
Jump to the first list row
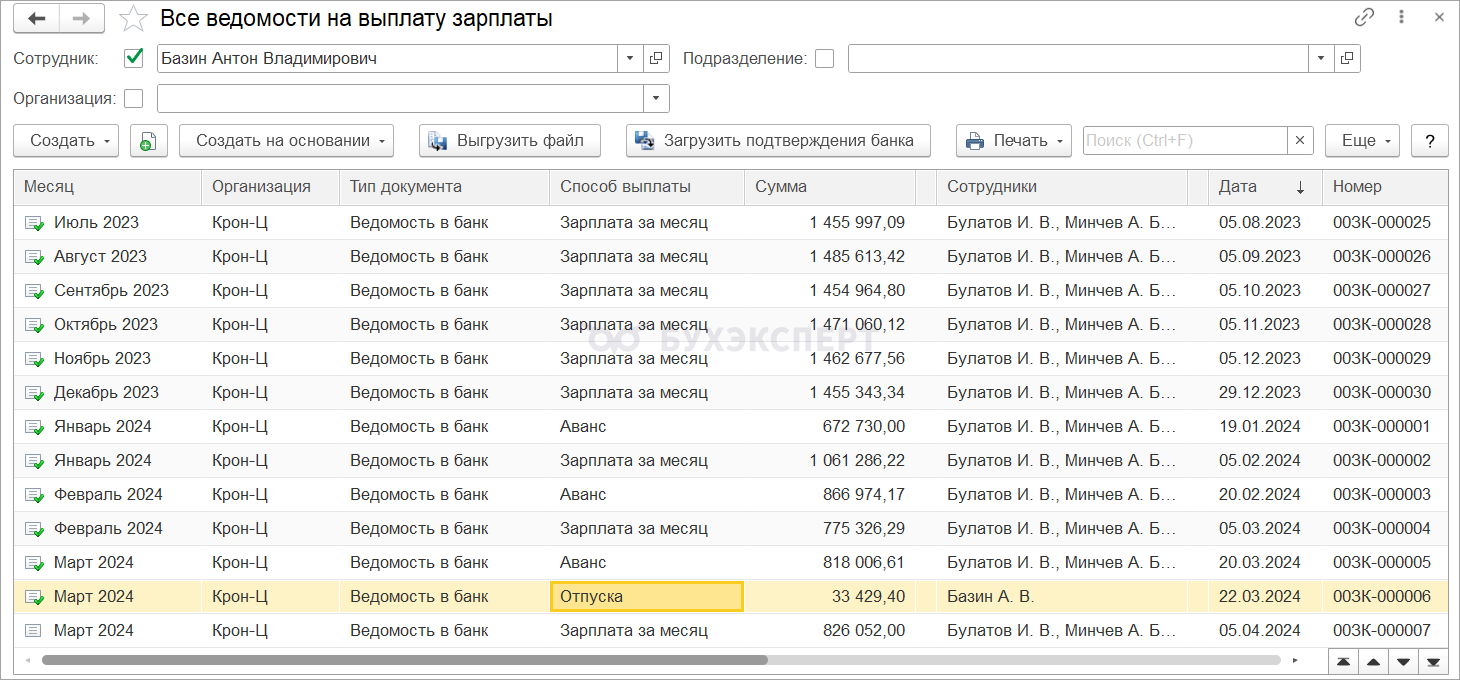click(1342, 661)
